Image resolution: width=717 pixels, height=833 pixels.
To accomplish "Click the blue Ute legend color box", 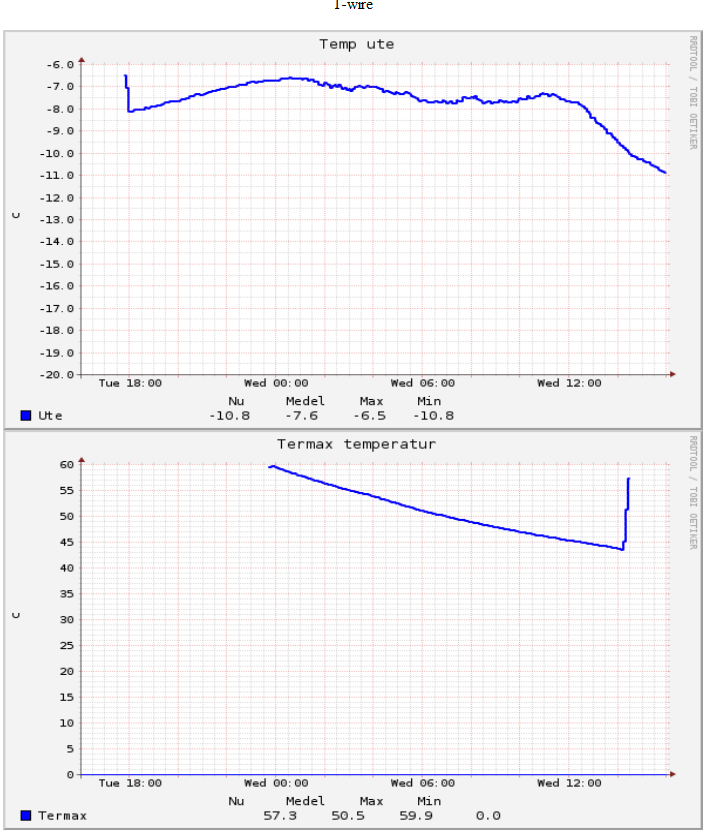I will [x=26, y=415].
